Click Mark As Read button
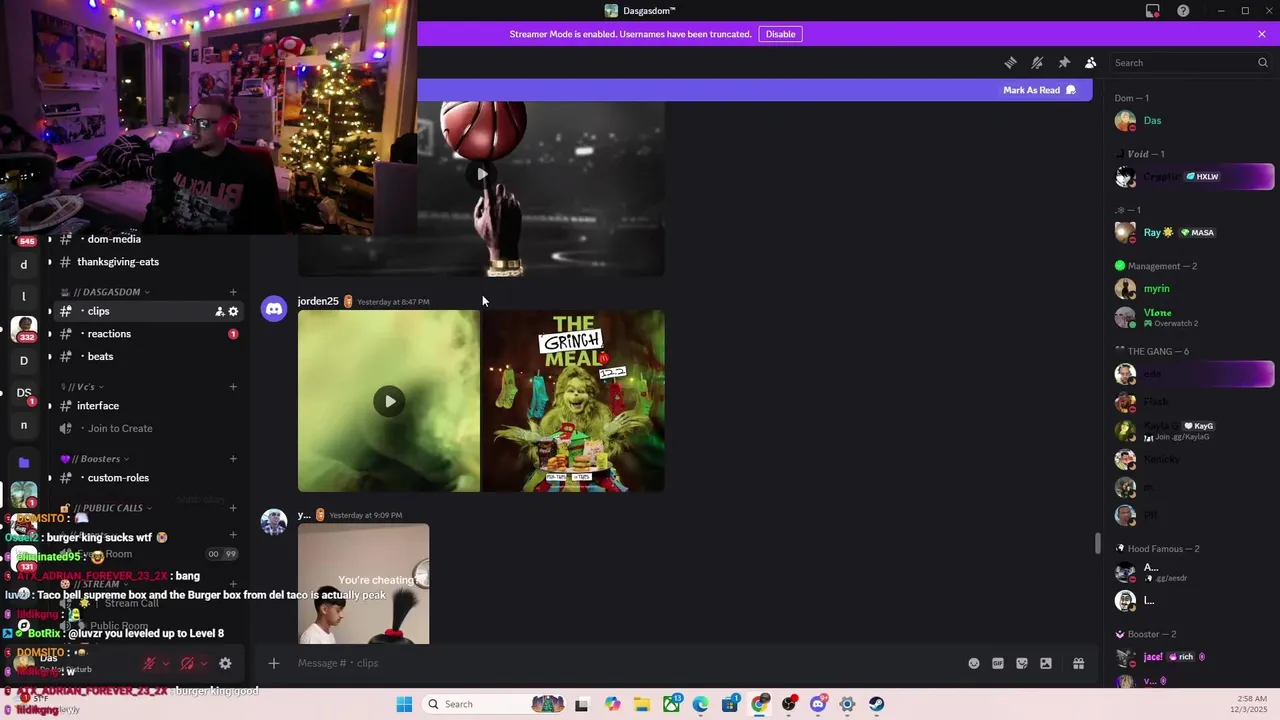The image size is (1280, 720). pyautogui.click(x=1039, y=90)
